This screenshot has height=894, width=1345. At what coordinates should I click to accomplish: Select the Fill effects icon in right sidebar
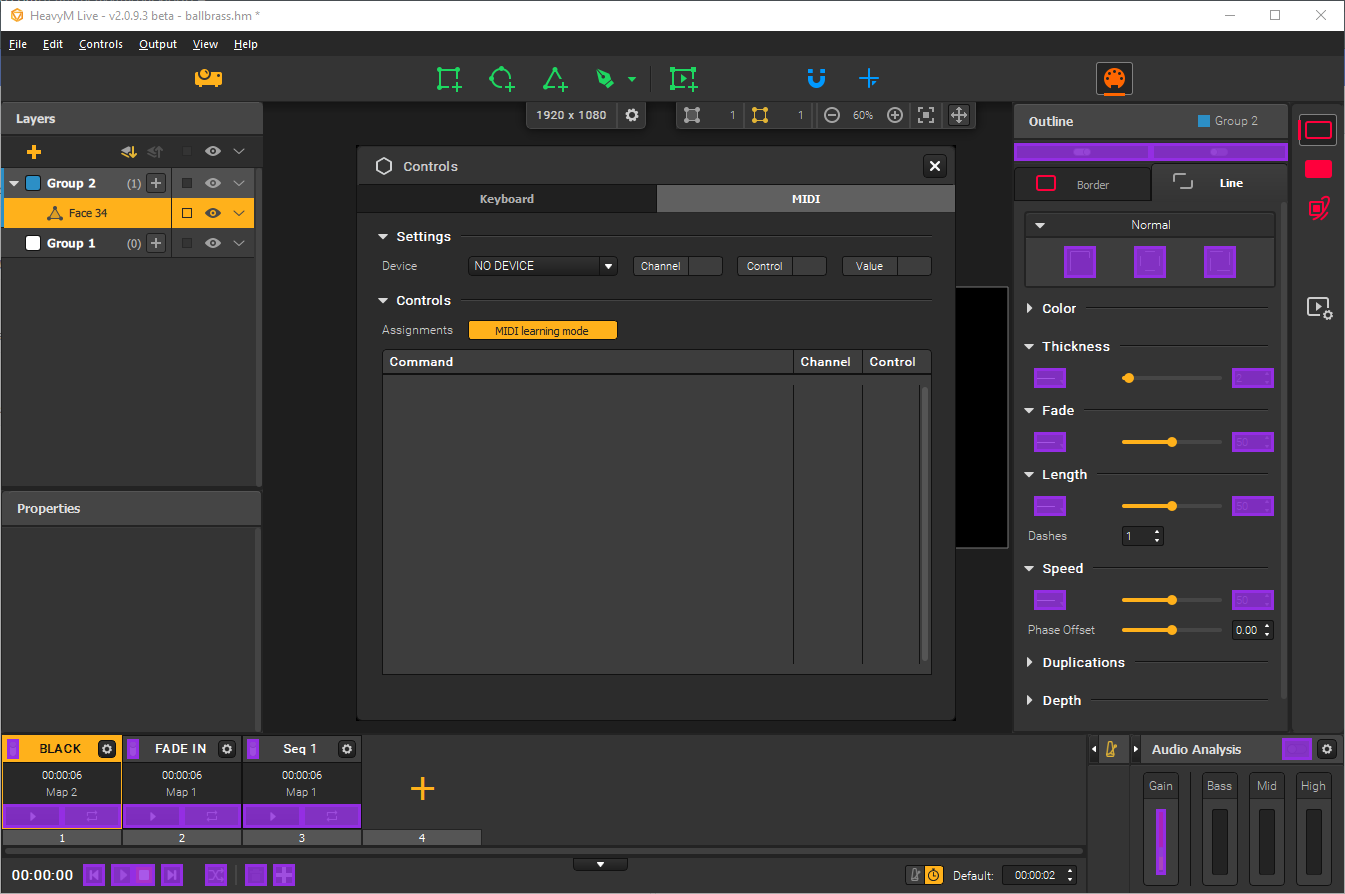tap(1318, 169)
